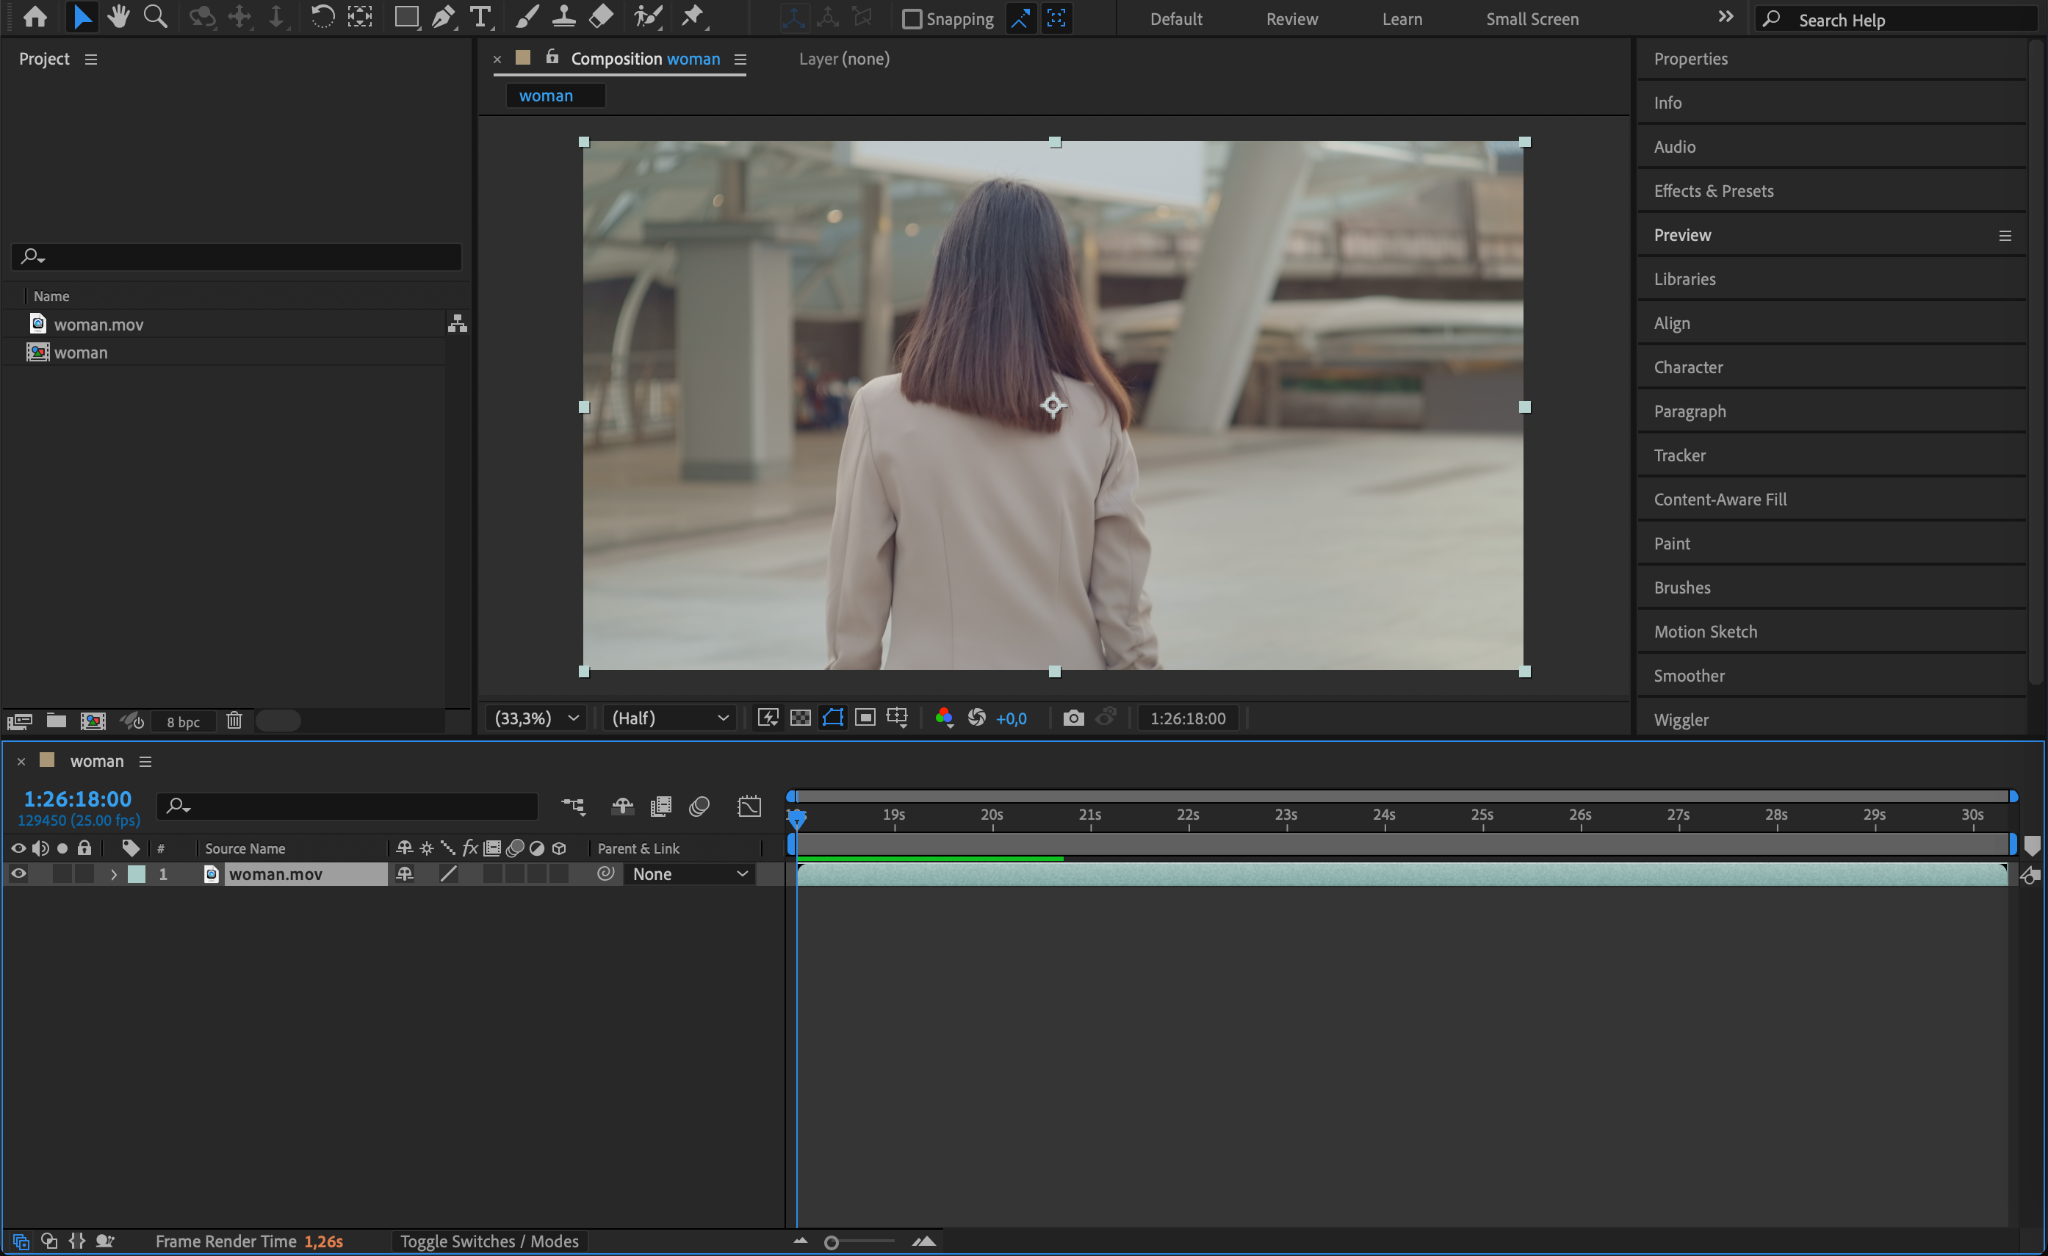The width and height of the screenshot is (2048, 1256).
Task: Hide woman.mov layer with eye toggle
Action: coord(18,874)
